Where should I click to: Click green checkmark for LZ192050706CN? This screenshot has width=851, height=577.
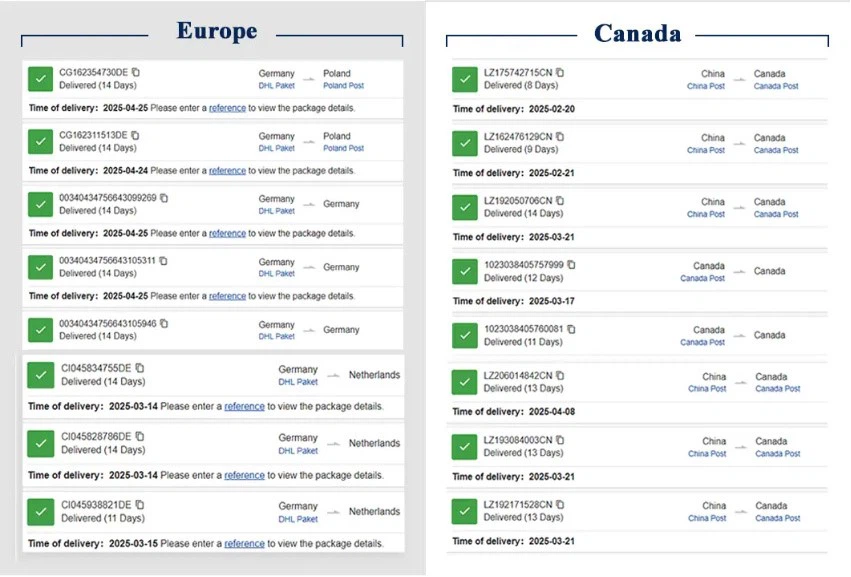[x=464, y=207]
